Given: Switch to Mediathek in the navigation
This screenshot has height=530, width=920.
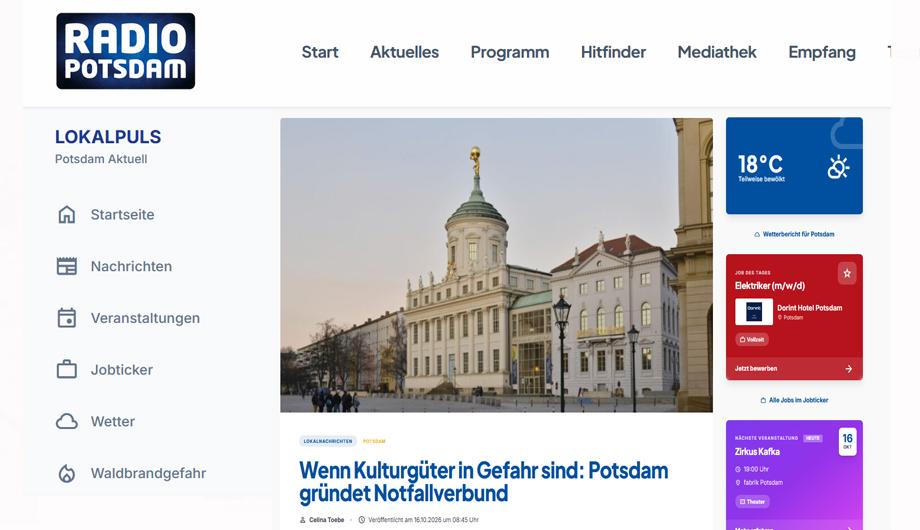Looking at the screenshot, I should [717, 52].
